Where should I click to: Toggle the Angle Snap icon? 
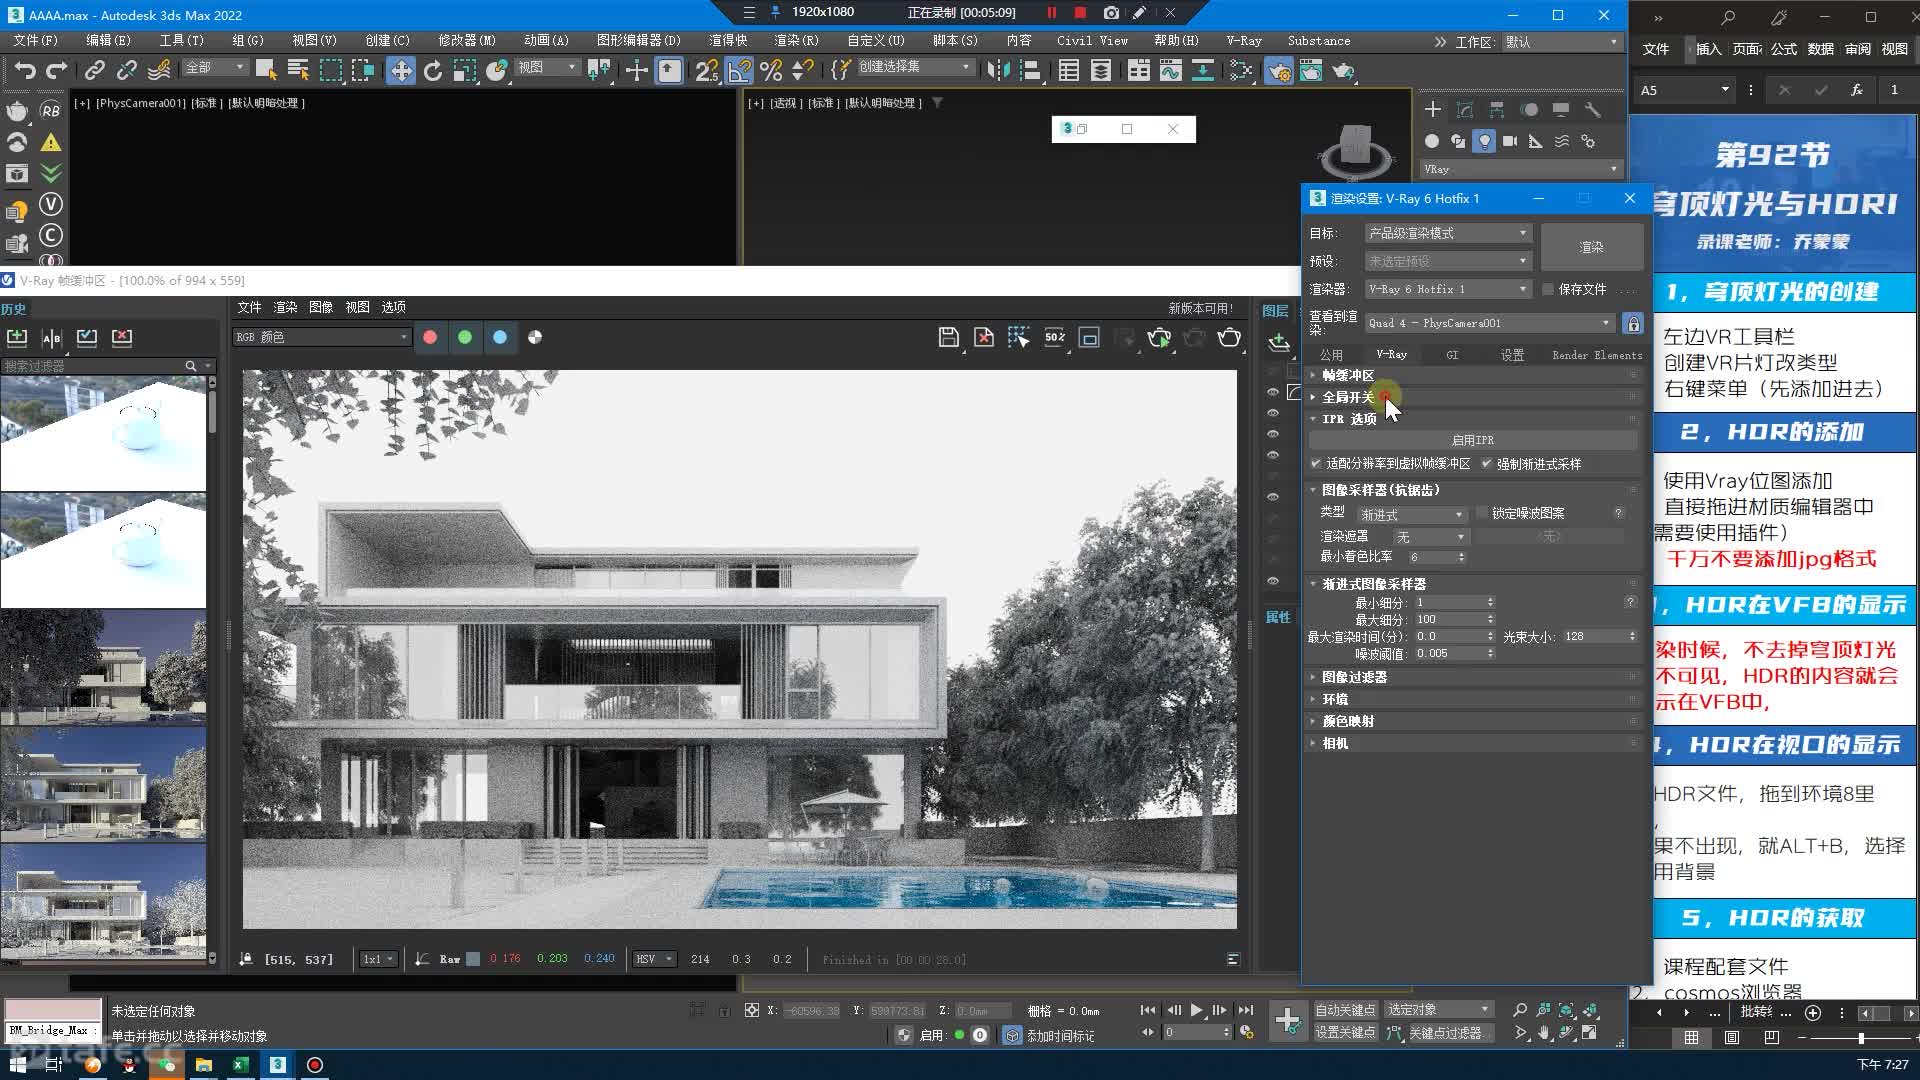[739, 70]
